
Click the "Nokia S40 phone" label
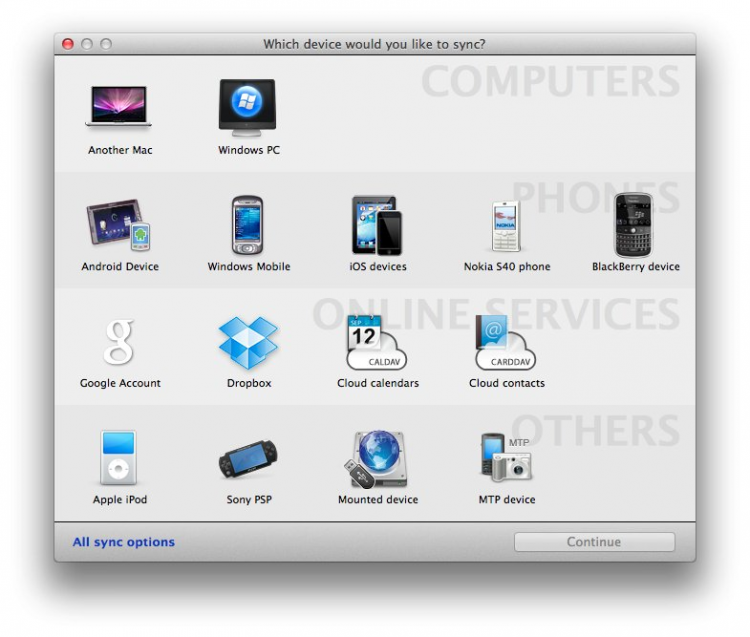(507, 266)
